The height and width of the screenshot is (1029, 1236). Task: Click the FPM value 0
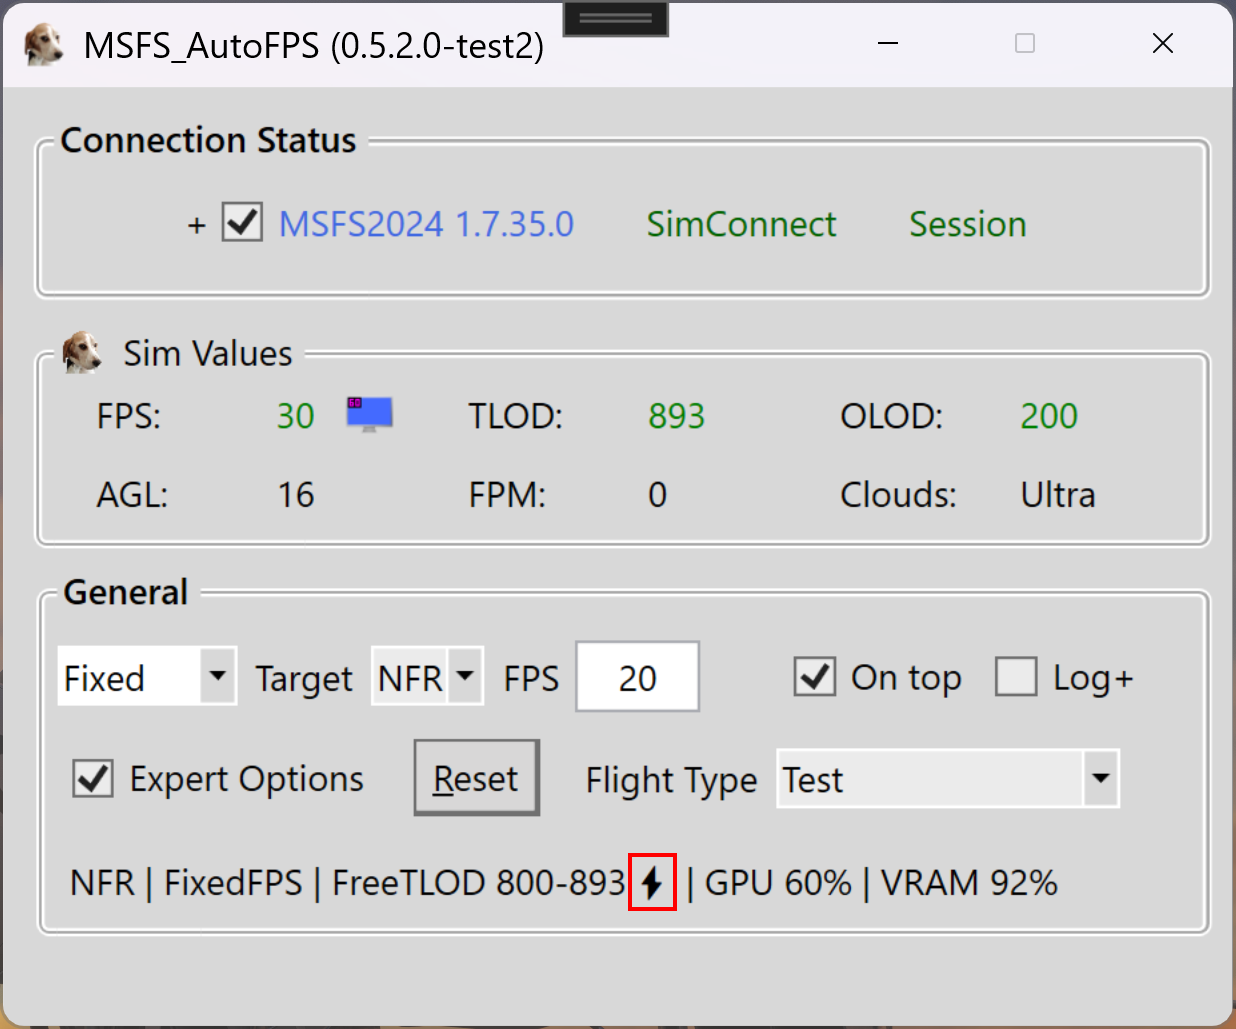tap(657, 495)
